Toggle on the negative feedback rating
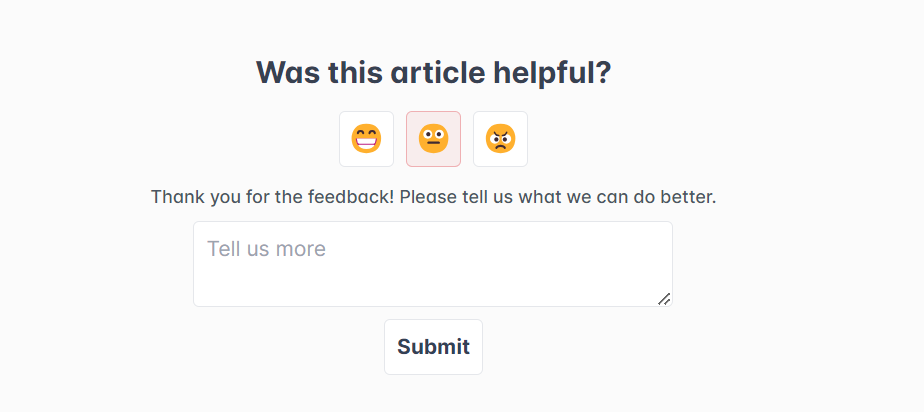The height and width of the screenshot is (412, 924). coord(500,139)
